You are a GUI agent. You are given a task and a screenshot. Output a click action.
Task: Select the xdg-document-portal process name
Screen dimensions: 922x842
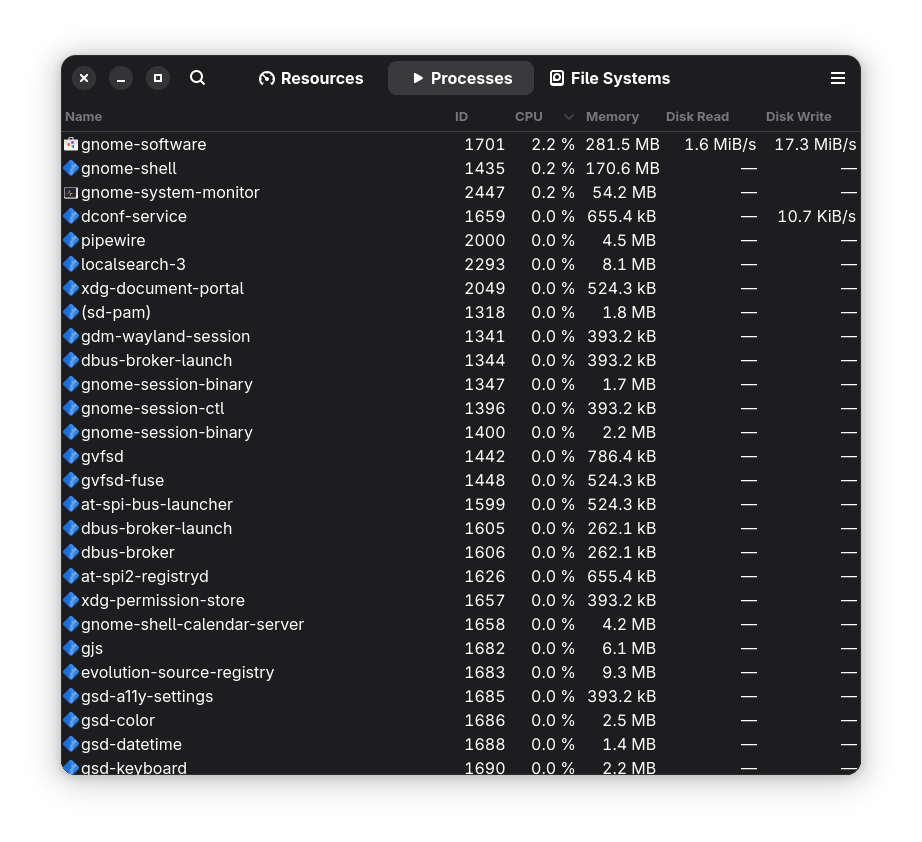coord(162,289)
